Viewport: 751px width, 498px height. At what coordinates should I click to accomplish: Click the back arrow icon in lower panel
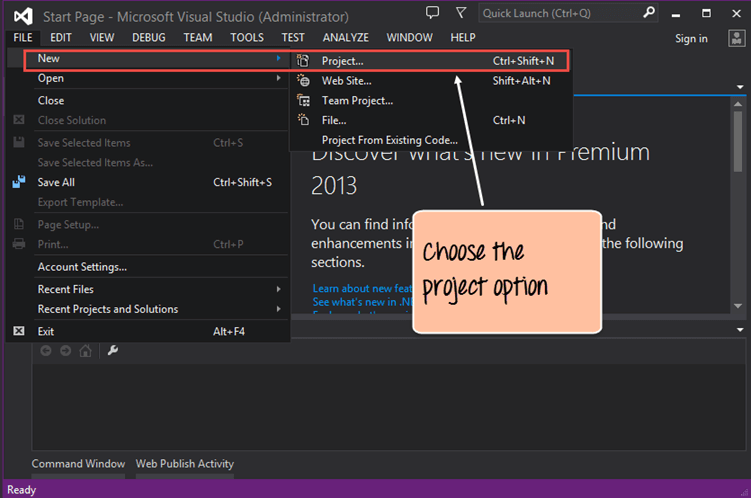tap(46, 350)
